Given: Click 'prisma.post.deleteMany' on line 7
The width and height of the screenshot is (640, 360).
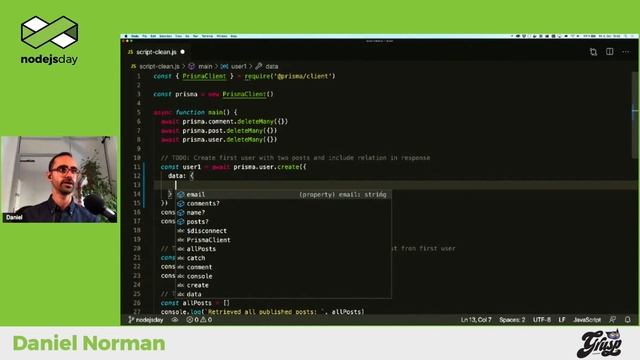Looking at the screenshot, I should click(x=222, y=131).
